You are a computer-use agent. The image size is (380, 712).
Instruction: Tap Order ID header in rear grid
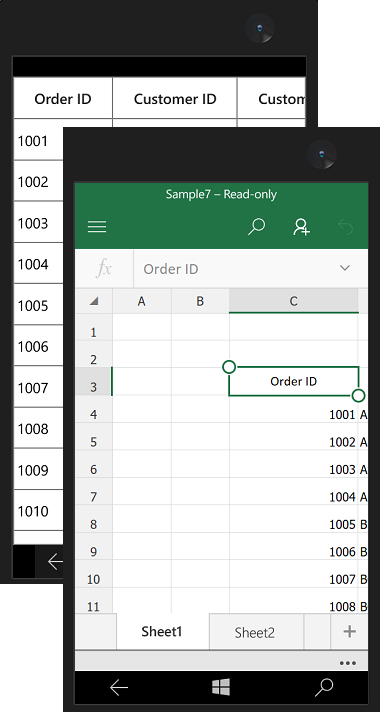(63, 99)
